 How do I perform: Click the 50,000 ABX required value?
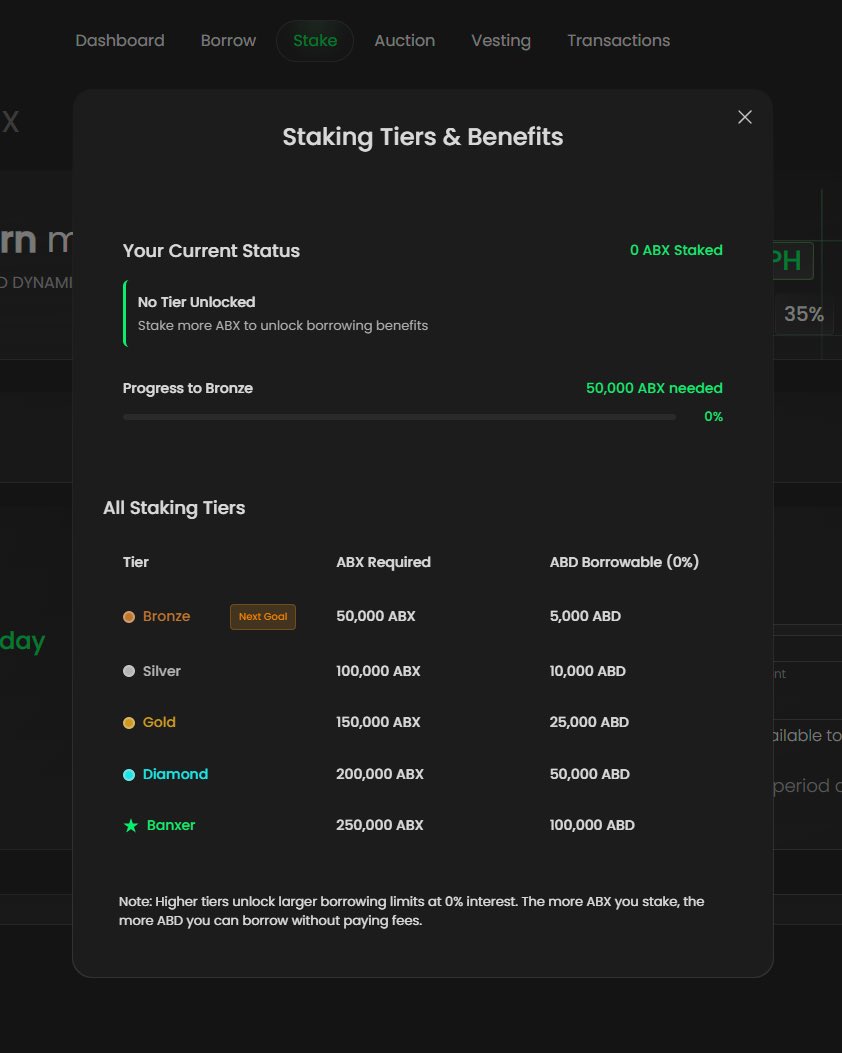point(376,616)
